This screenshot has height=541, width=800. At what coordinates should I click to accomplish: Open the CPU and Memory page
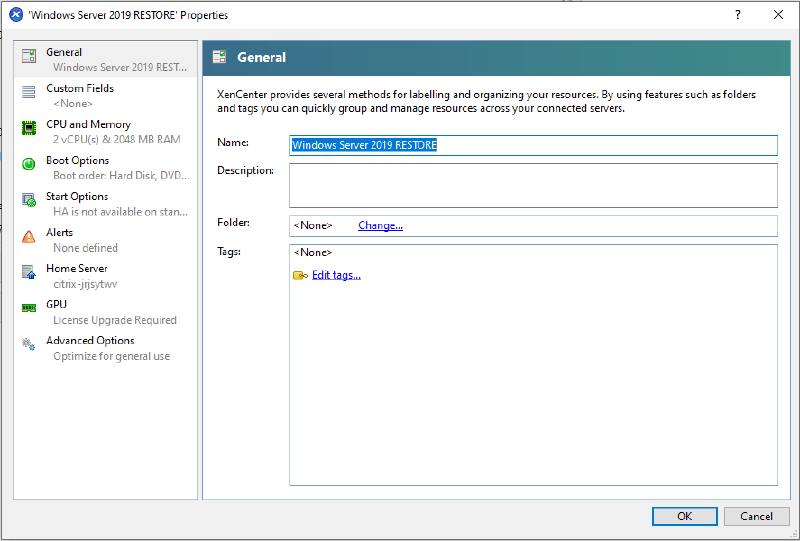pyautogui.click(x=88, y=125)
